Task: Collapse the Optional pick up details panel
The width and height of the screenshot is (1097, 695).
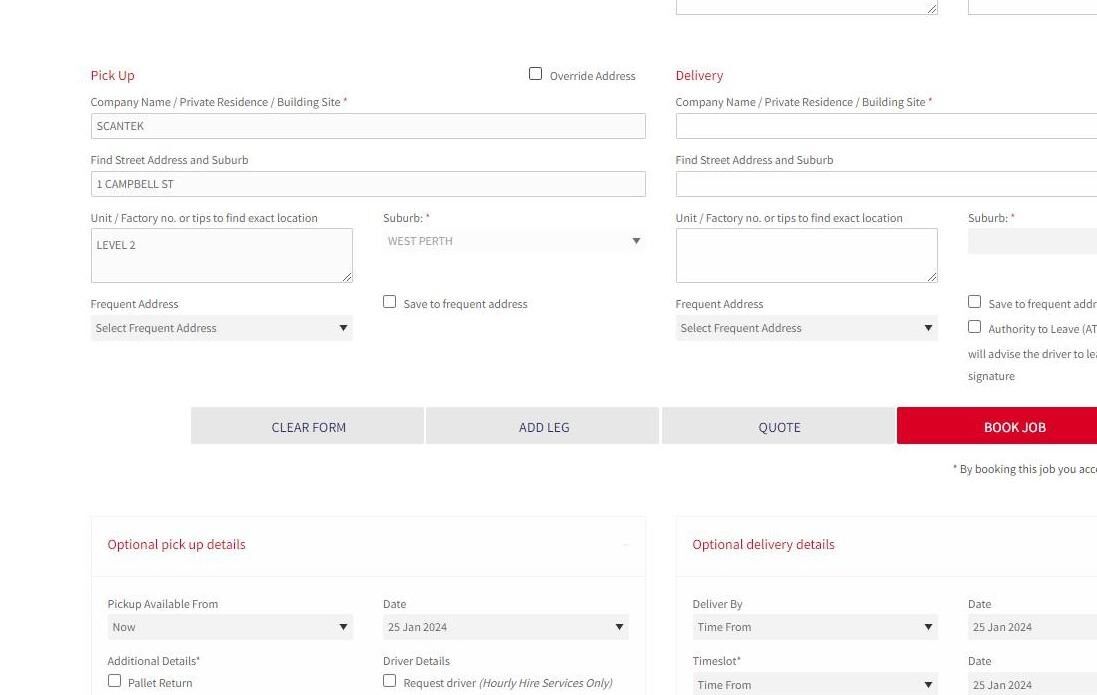Action: click(x=625, y=545)
